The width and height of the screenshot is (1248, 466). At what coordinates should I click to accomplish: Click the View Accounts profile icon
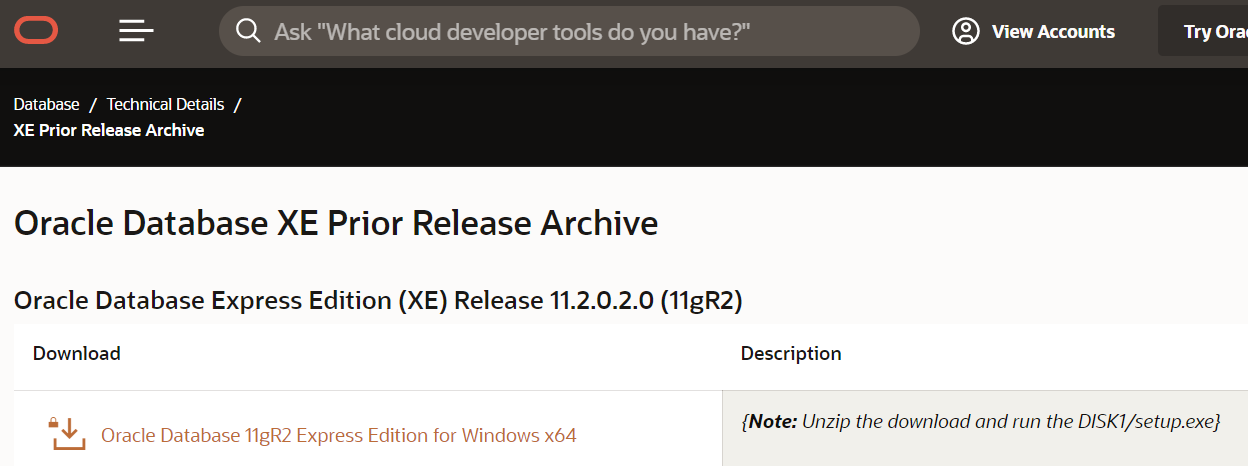966,31
